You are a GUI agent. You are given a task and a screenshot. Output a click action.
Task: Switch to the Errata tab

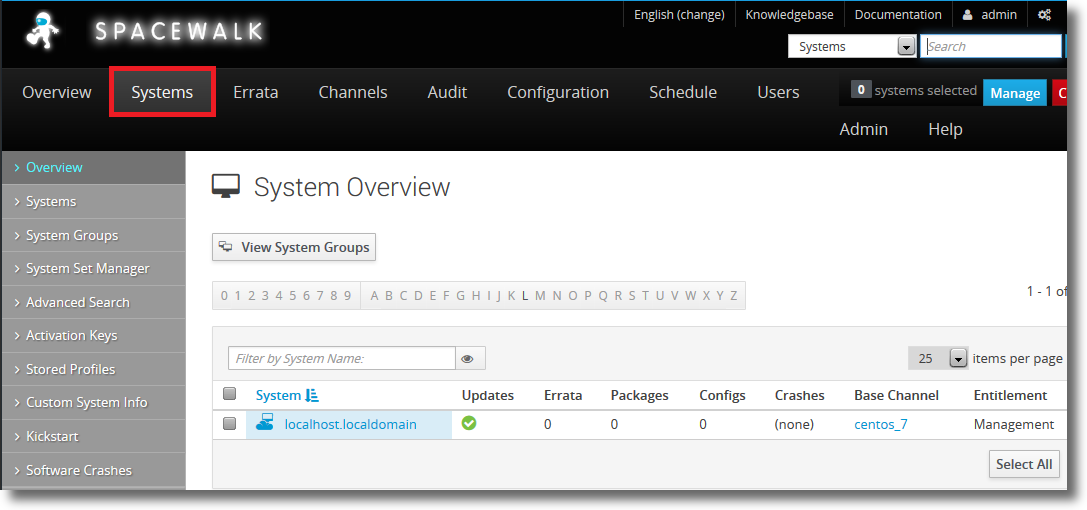256,92
